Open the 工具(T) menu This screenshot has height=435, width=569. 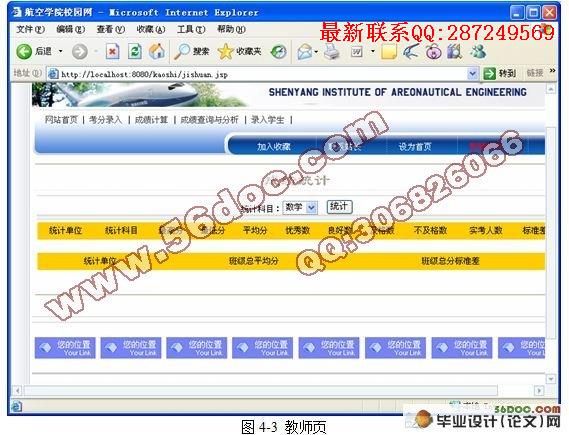click(x=191, y=29)
